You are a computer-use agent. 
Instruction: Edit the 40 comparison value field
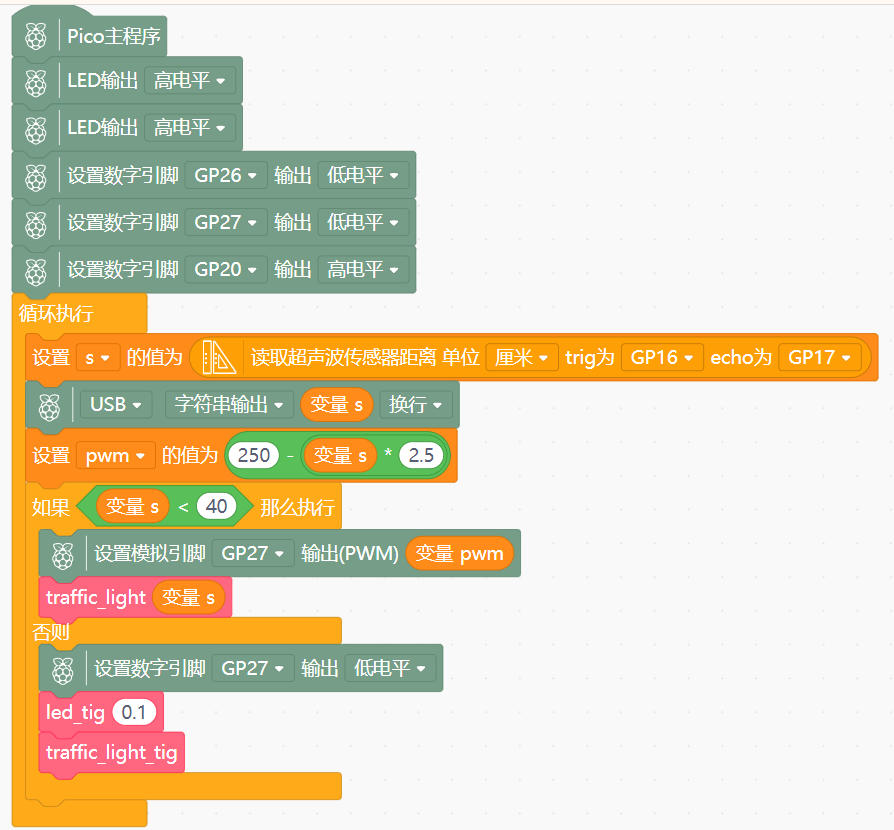coord(217,506)
